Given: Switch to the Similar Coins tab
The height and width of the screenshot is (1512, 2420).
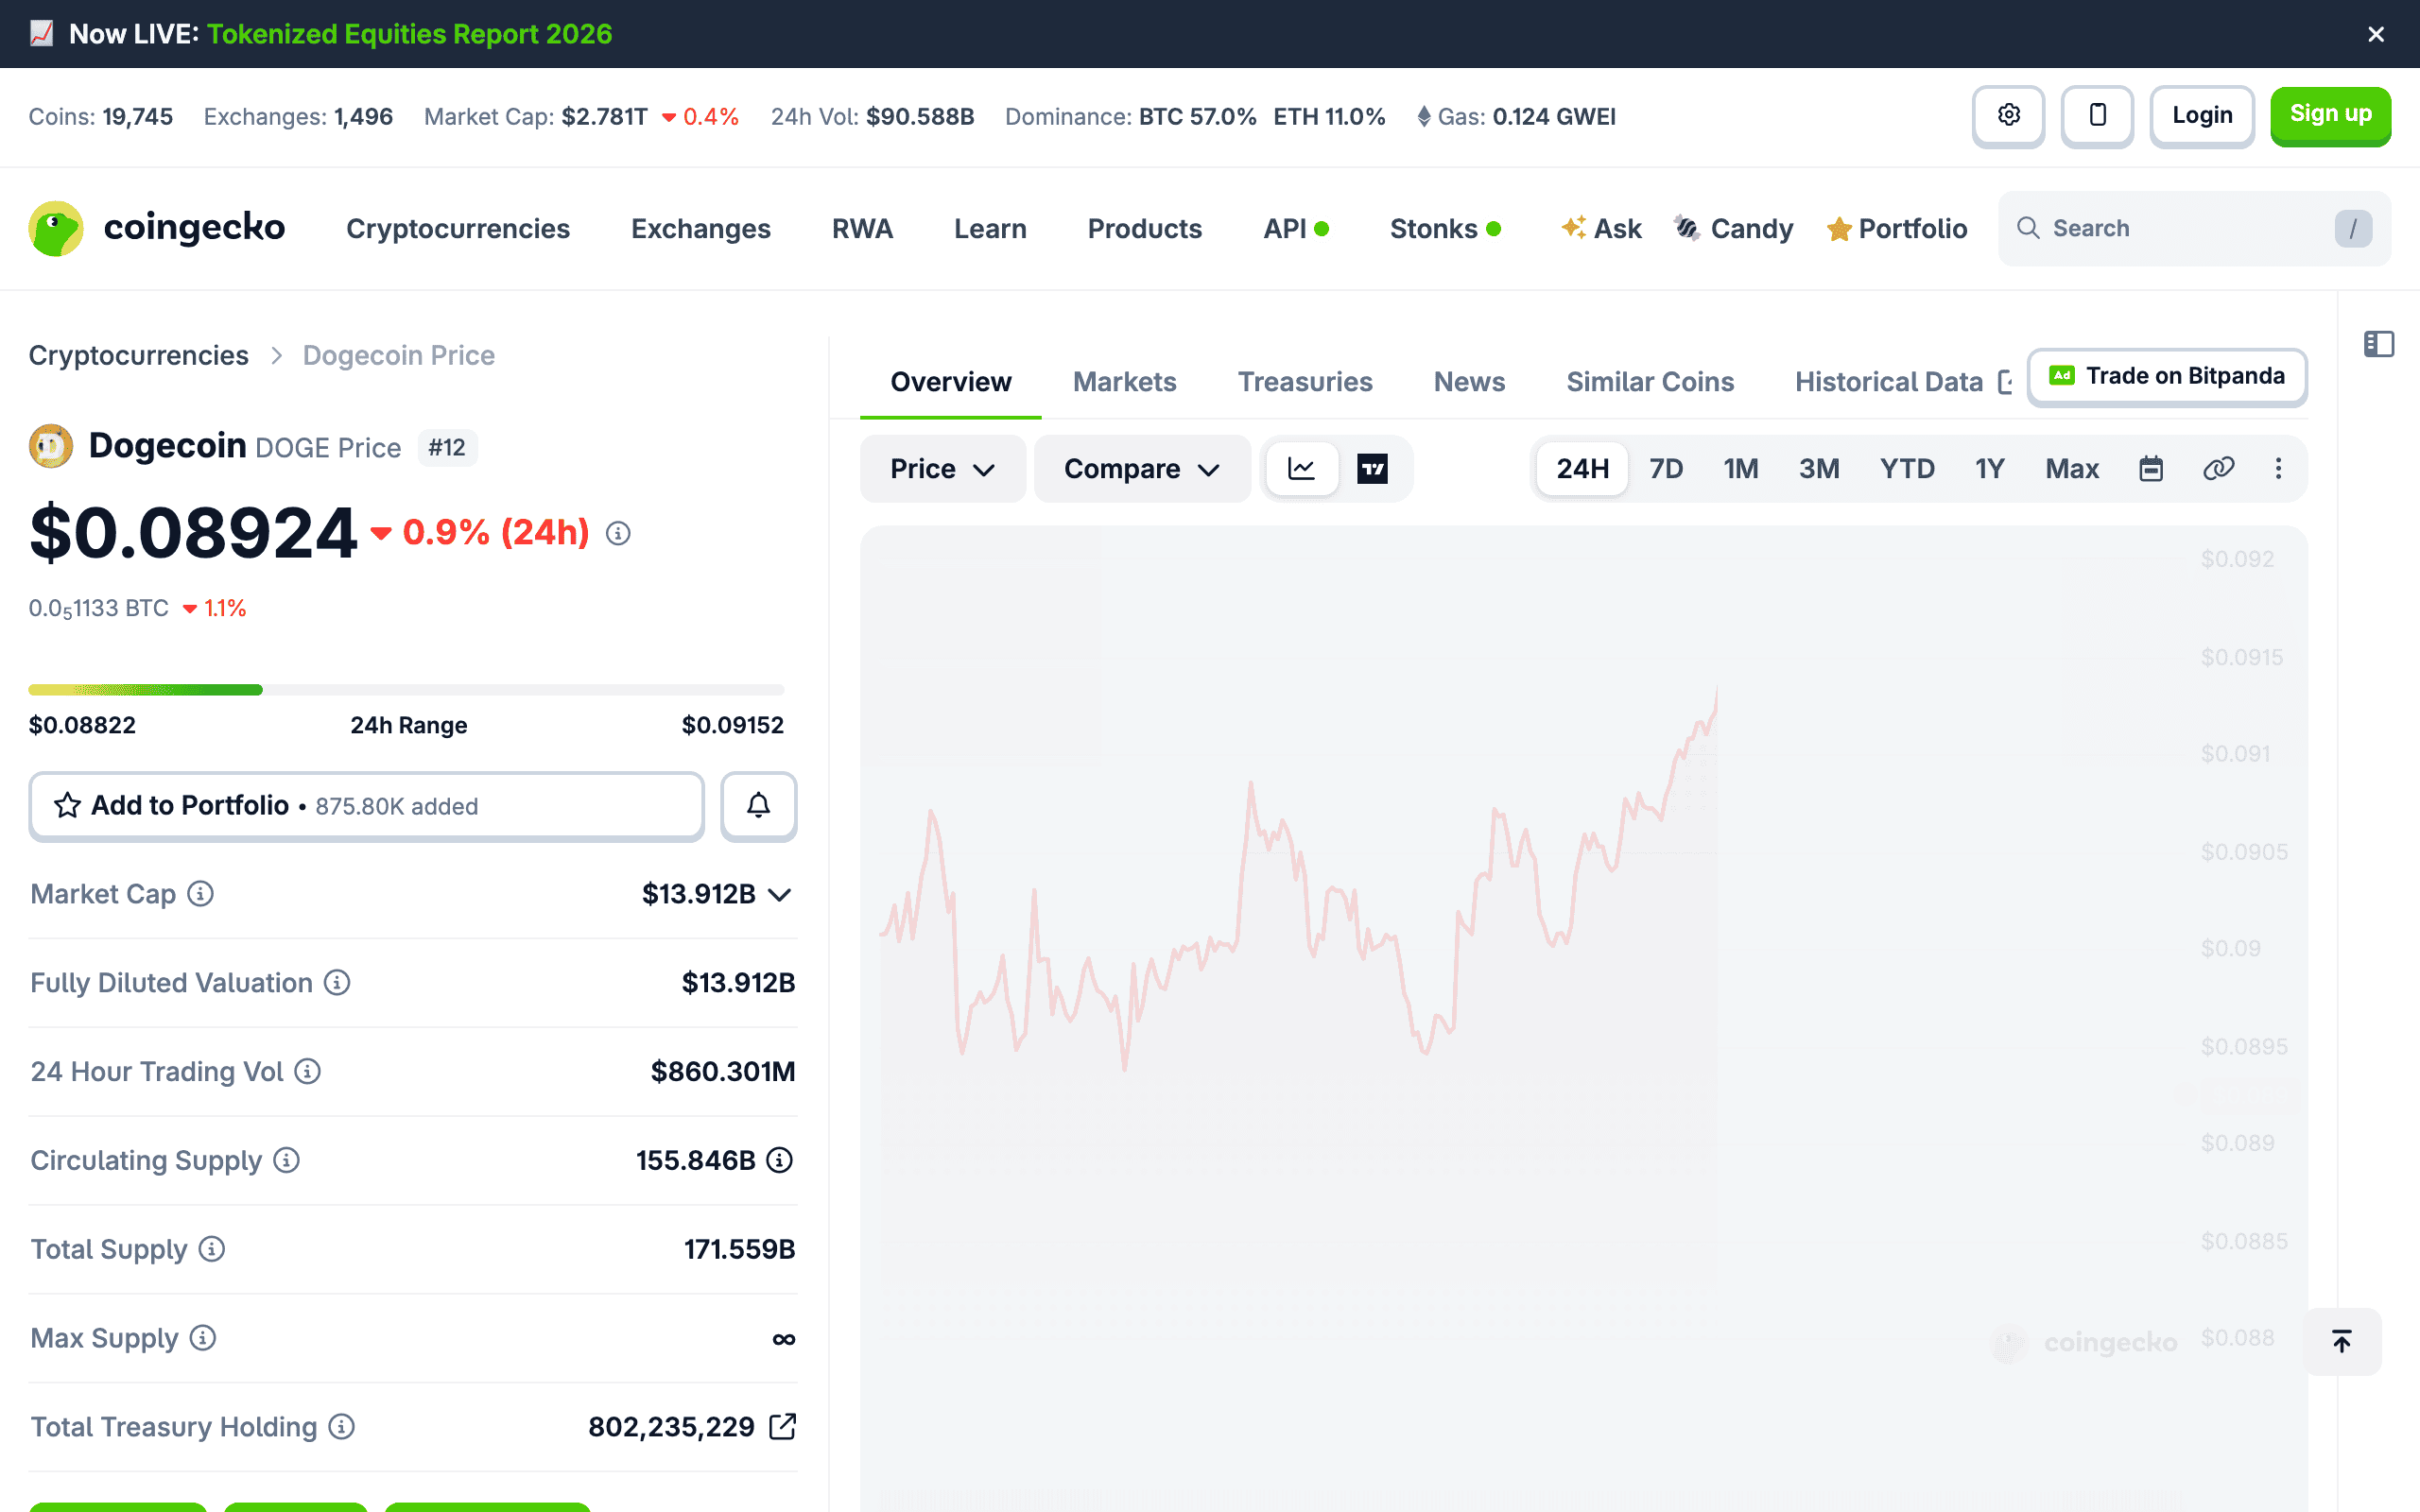Looking at the screenshot, I should (1650, 382).
